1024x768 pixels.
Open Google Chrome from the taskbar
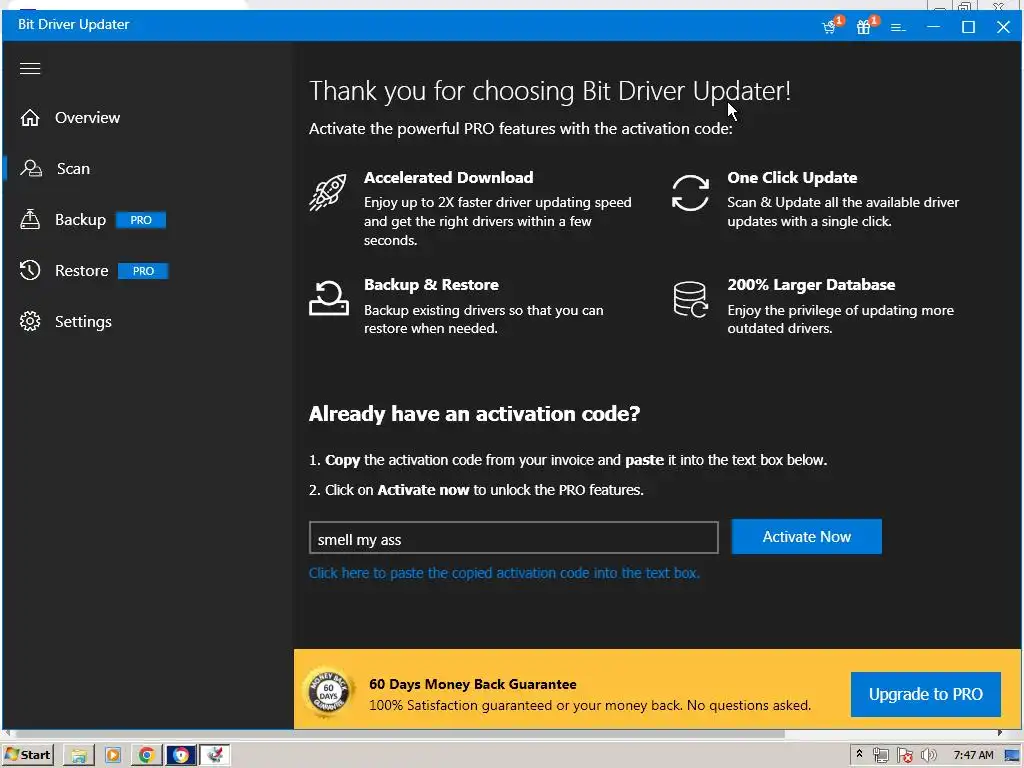(x=146, y=756)
